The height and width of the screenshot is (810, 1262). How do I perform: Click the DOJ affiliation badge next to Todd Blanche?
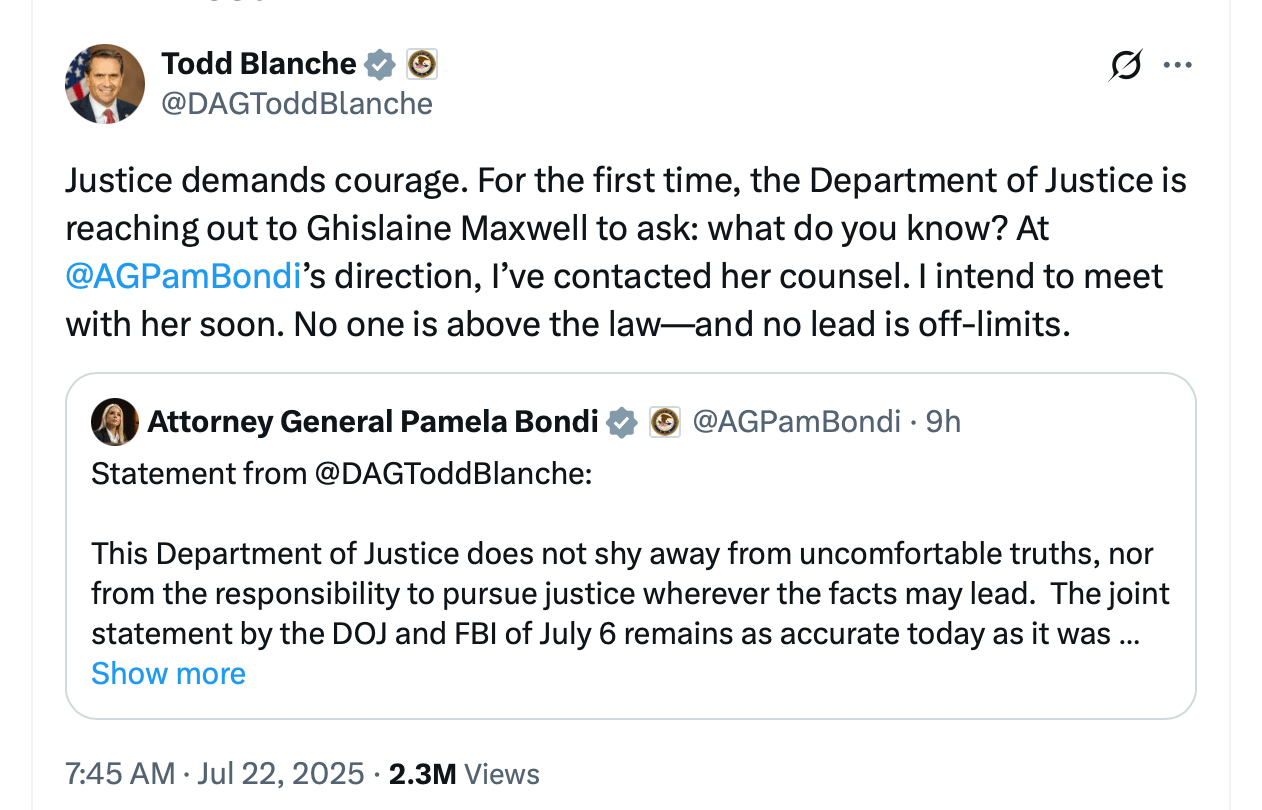(423, 63)
